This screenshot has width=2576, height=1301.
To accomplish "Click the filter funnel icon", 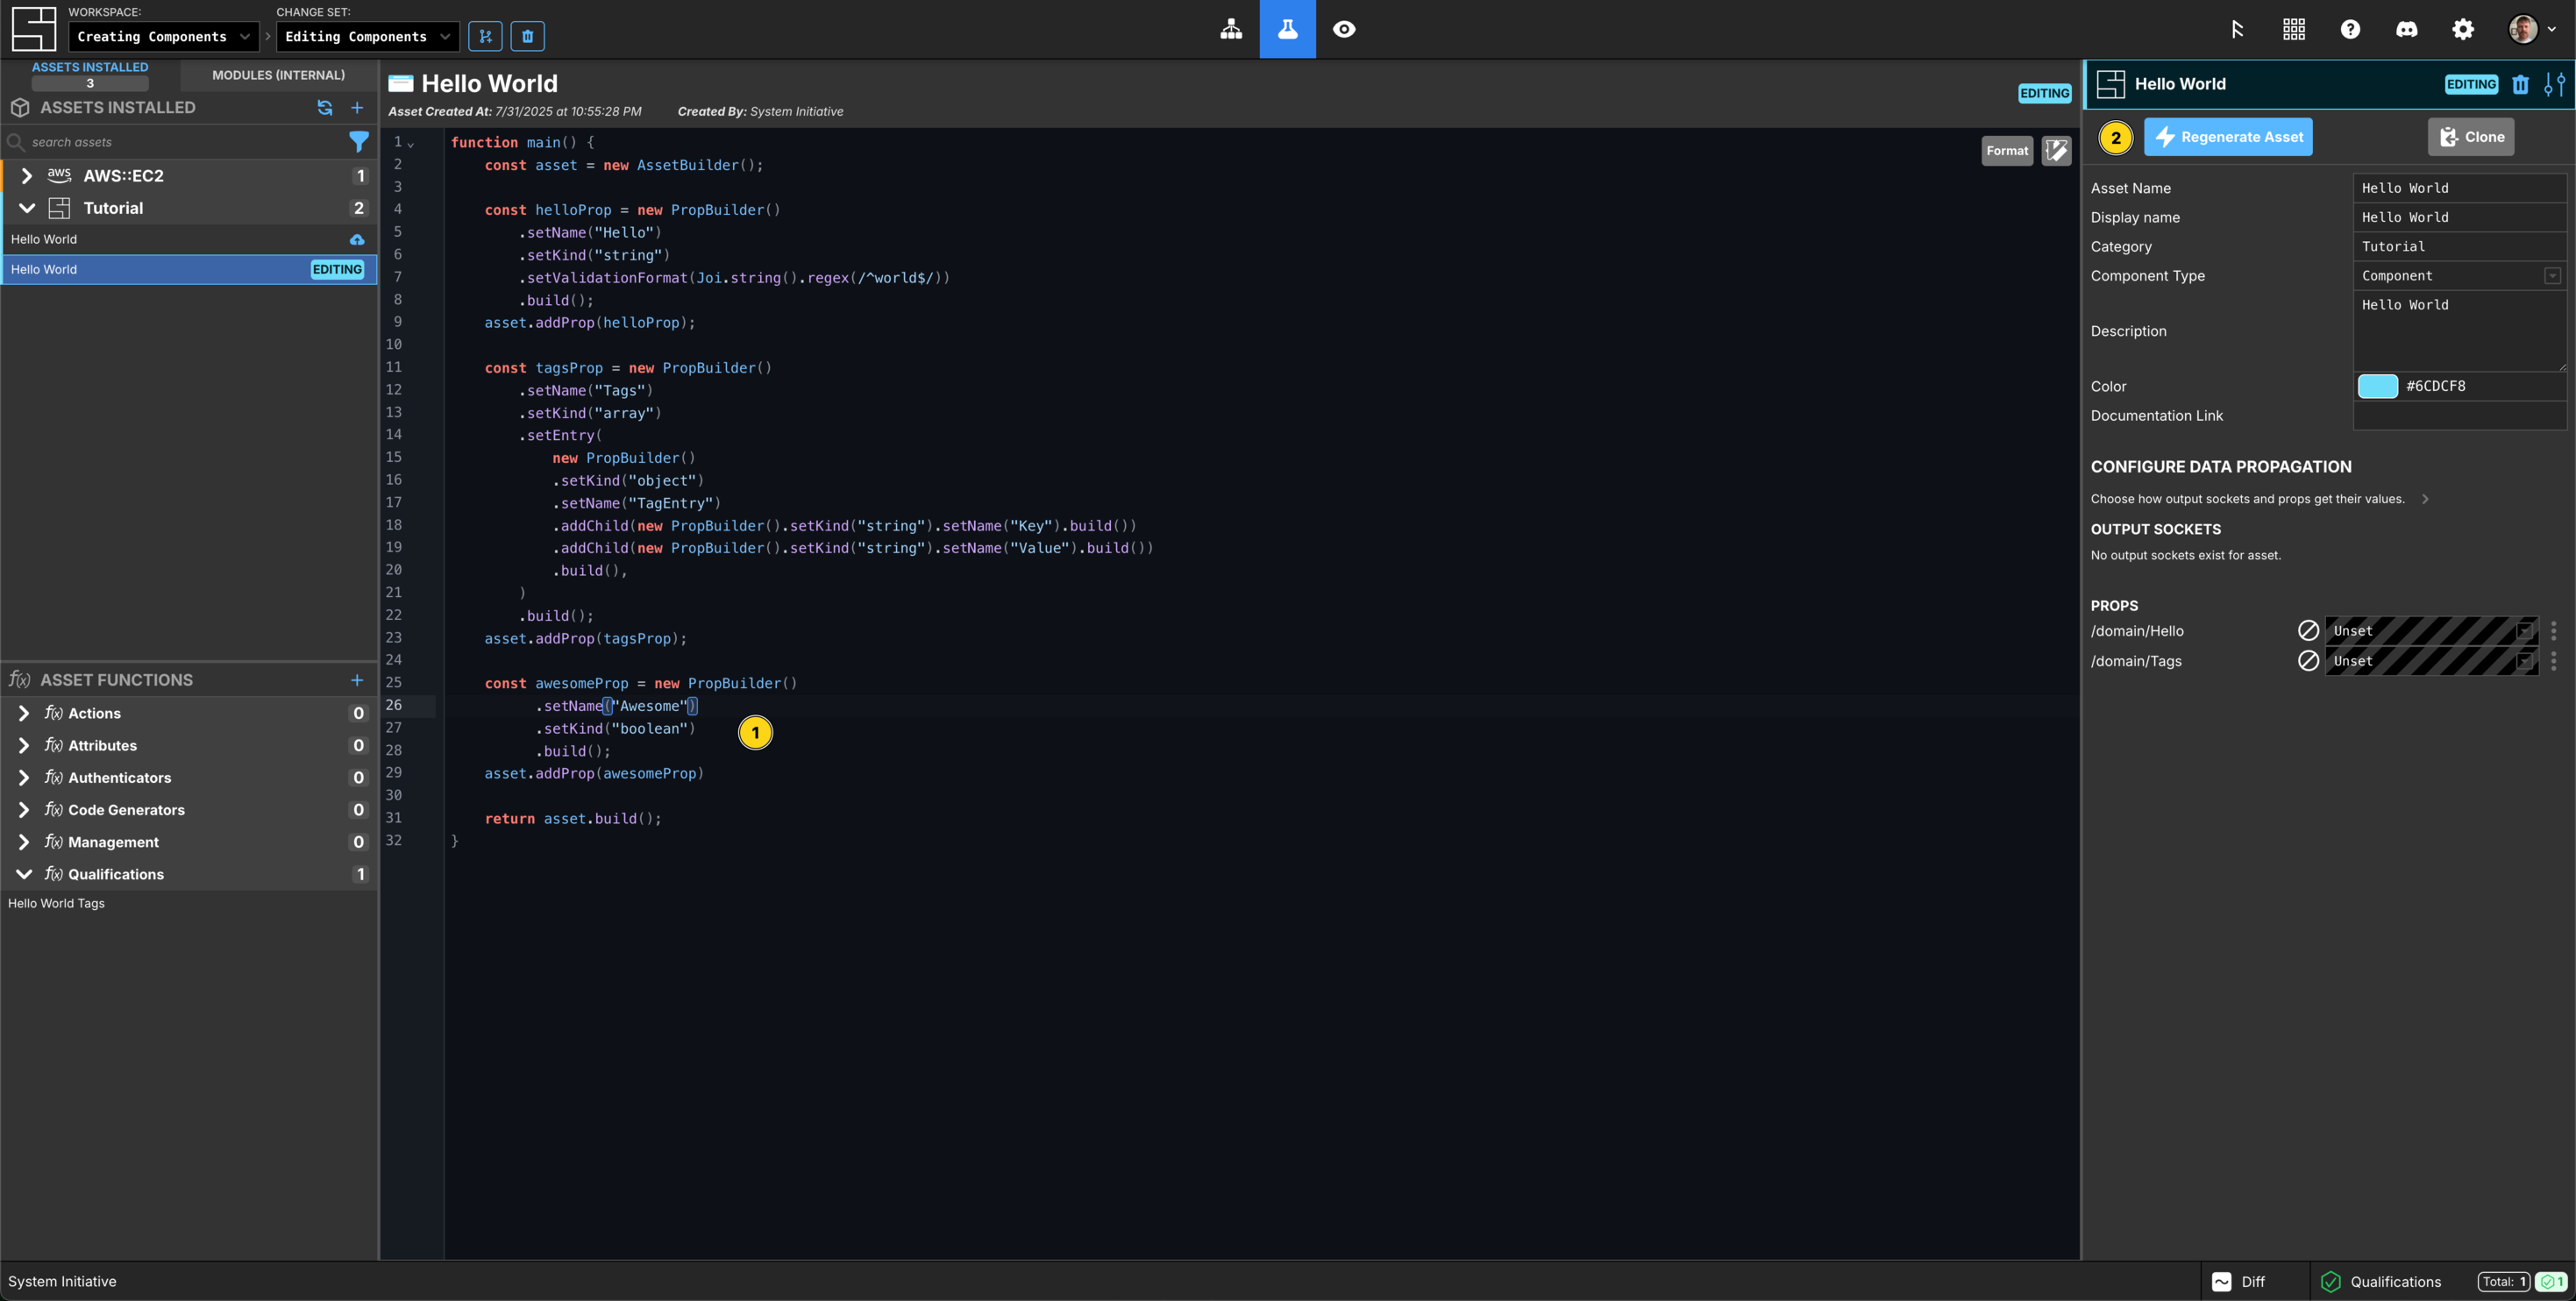I will pos(358,142).
